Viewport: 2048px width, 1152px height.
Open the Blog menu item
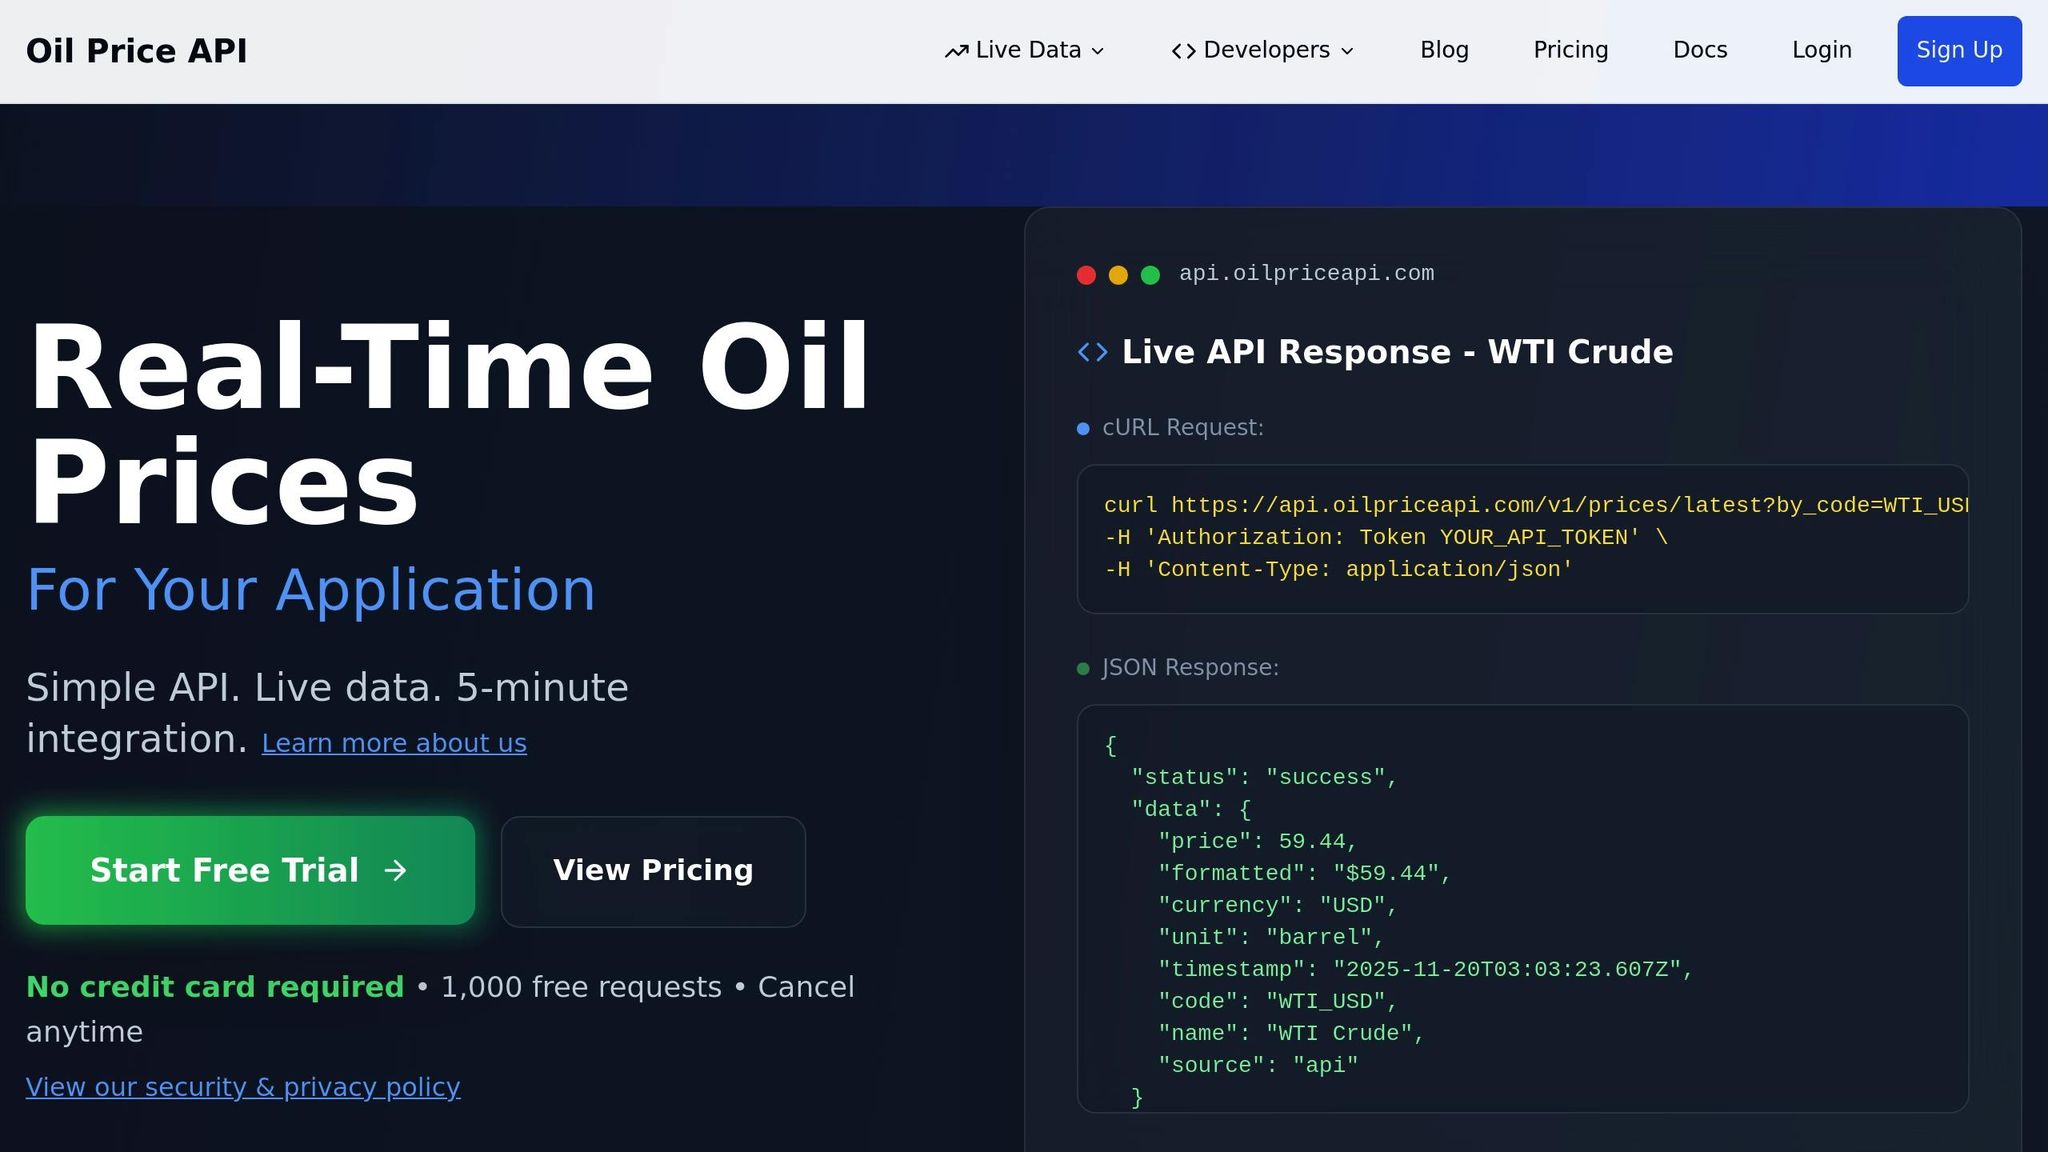coord(1444,50)
